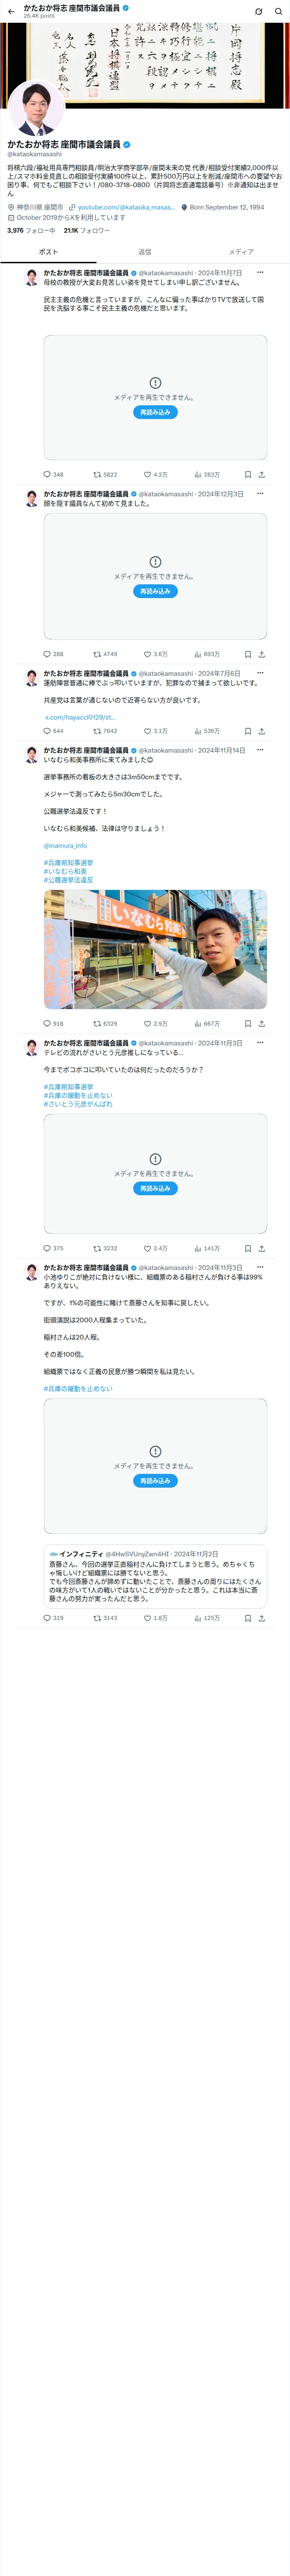
Task: Repost the tweet showing 5822 reposts
Action: [x=105, y=475]
